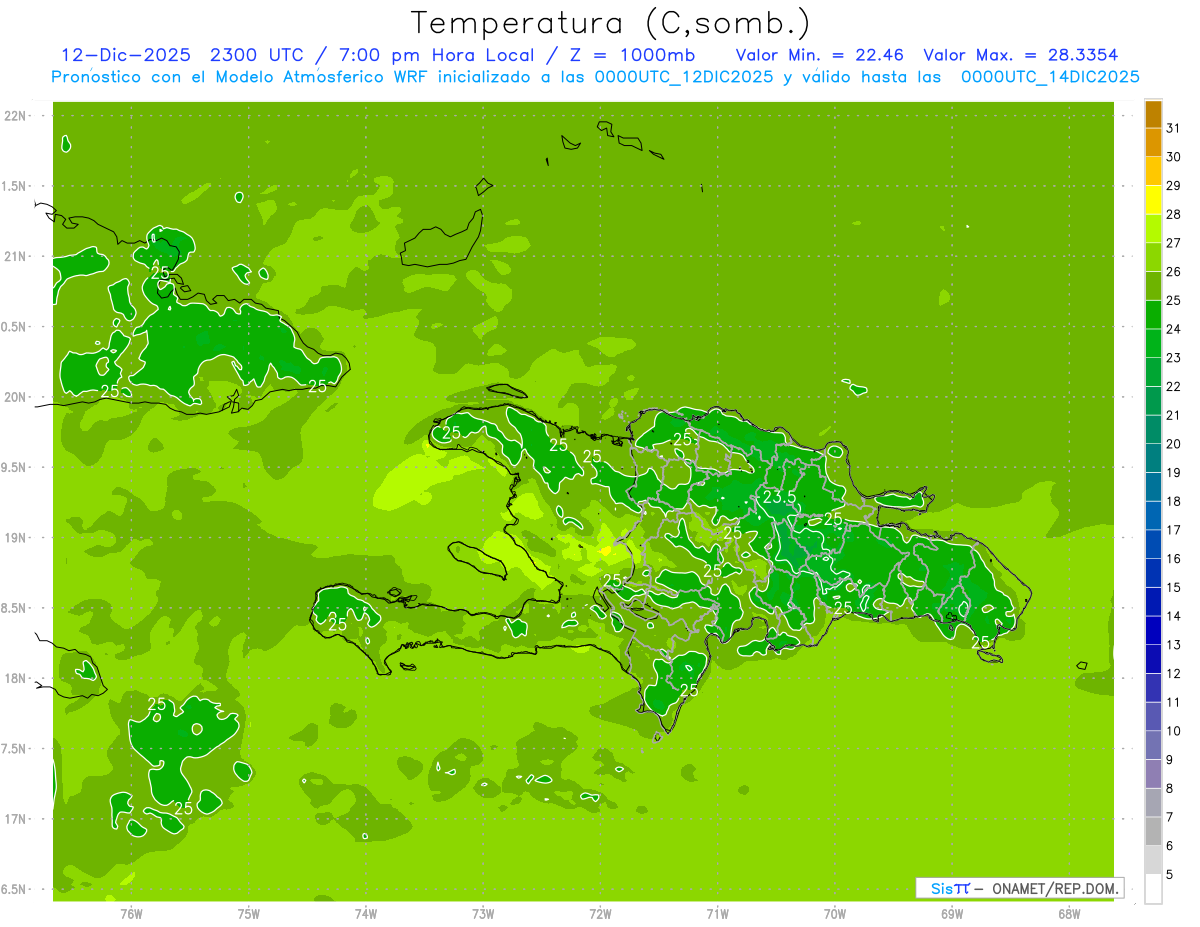
Task: Pick the green swatch between 24 and 25
Action: click(1153, 315)
